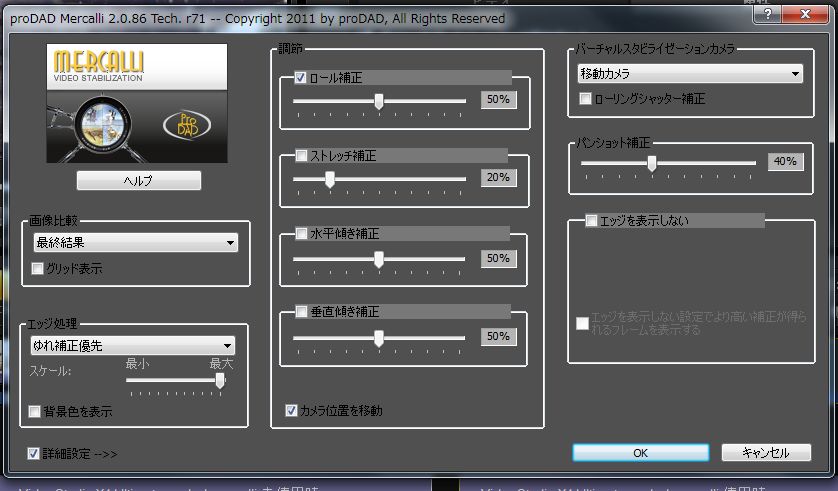Image resolution: width=838 pixels, height=491 pixels.
Task: Click the パンショット補正 slider handle
Action: point(651,163)
